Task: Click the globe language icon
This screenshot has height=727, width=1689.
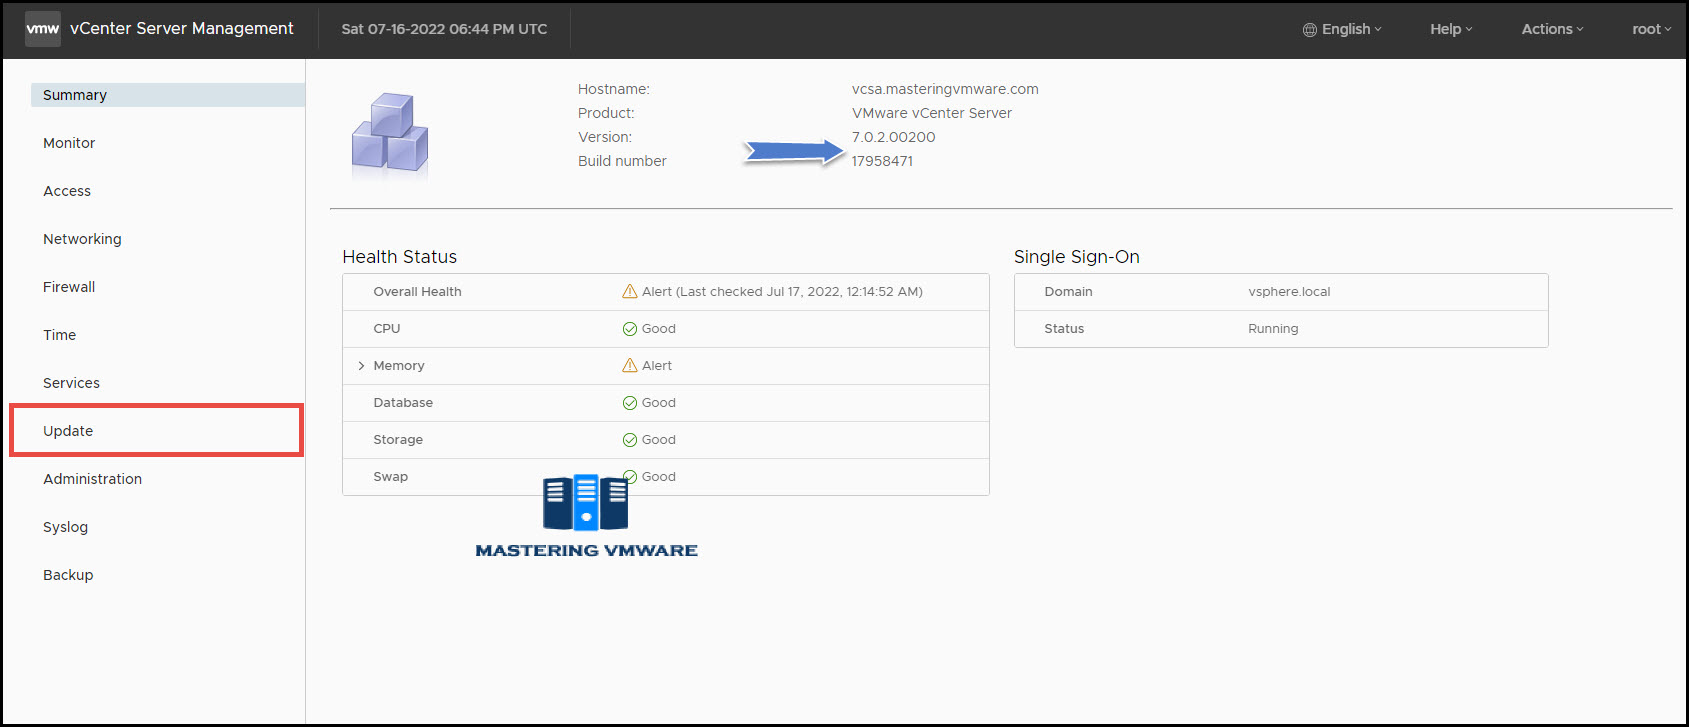Action: (1309, 30)
